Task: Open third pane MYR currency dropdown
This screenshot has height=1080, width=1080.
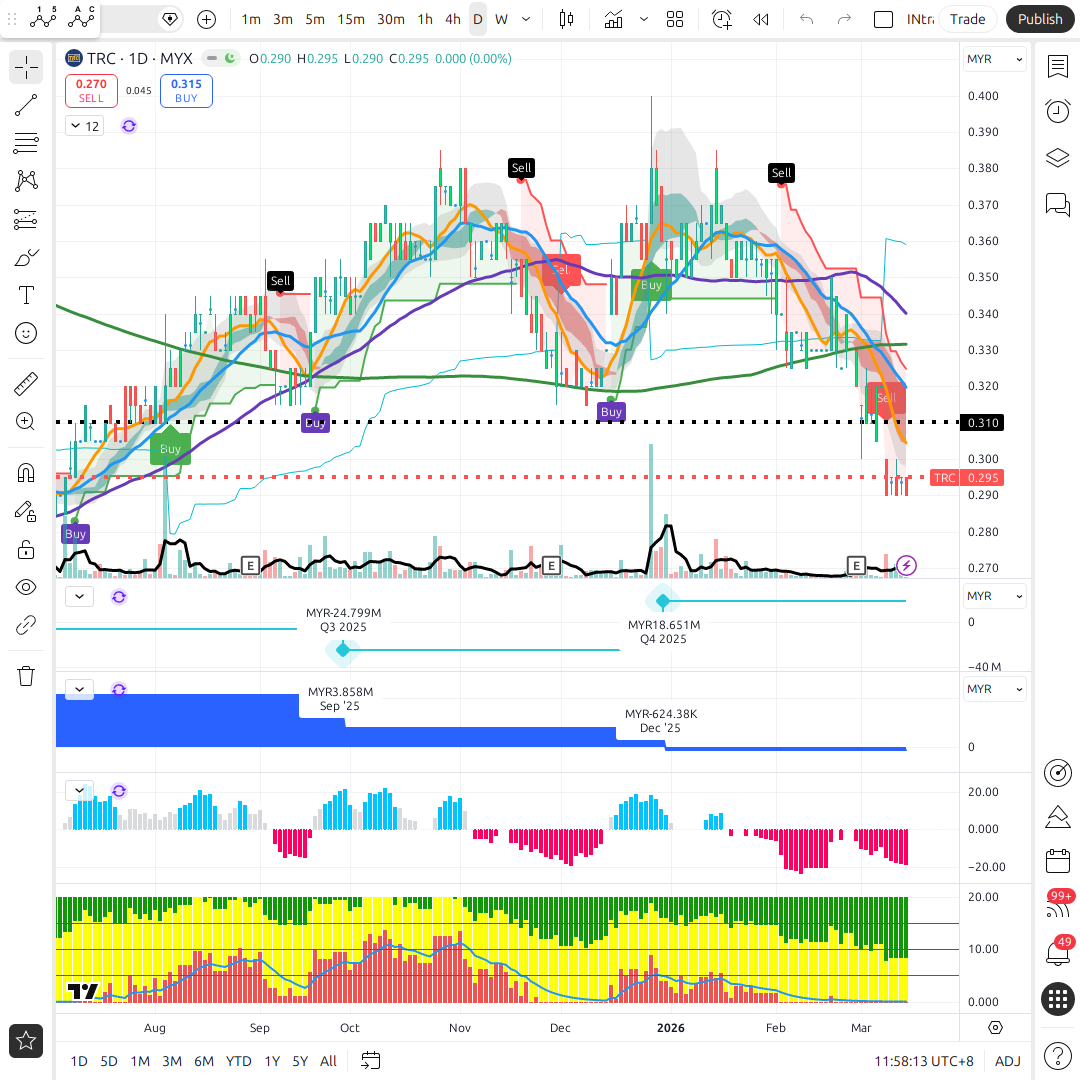Action: pos(994,689)
